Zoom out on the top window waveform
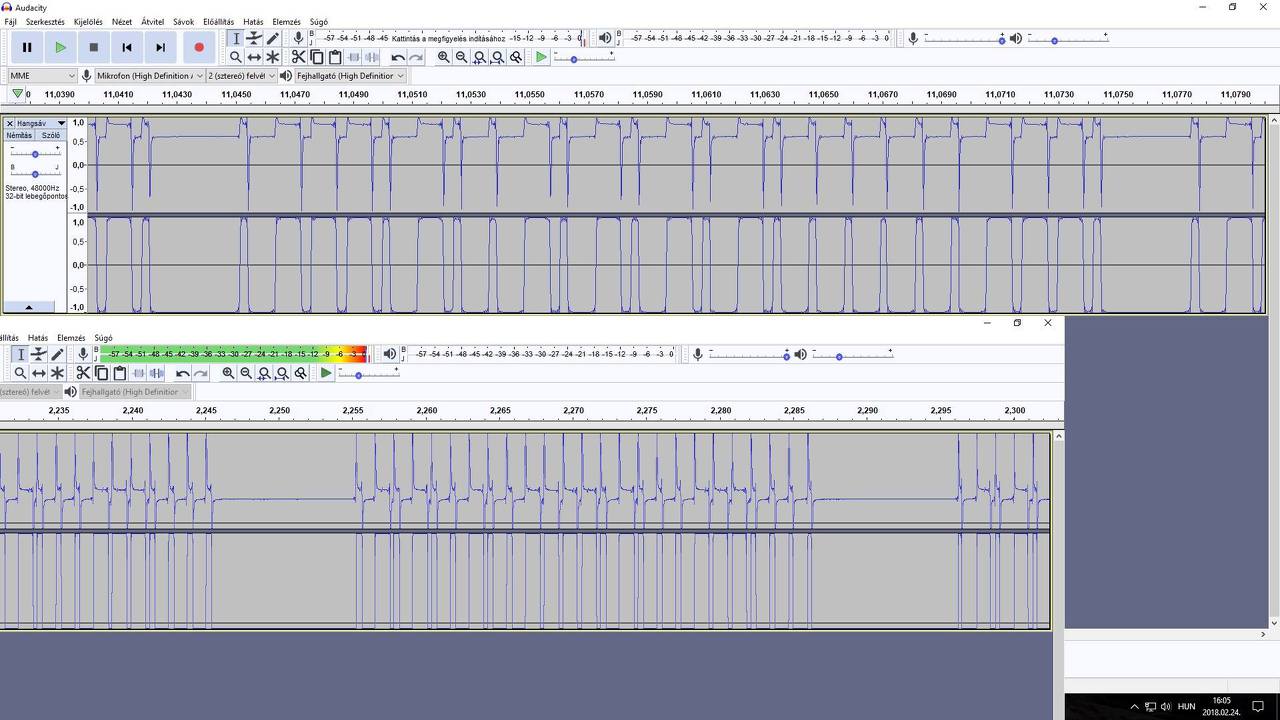The height and width of the screenshot is (720, 1280). 461,57
